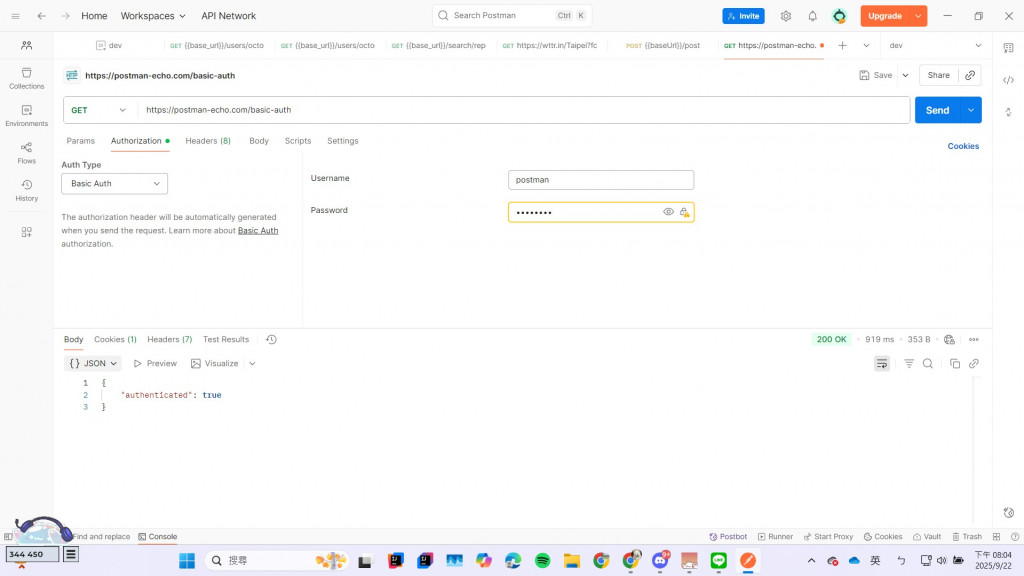Open response more options ellipsis
This screenshot has height=576, width=1024.
pyautogui.click(x=974, y=339)
